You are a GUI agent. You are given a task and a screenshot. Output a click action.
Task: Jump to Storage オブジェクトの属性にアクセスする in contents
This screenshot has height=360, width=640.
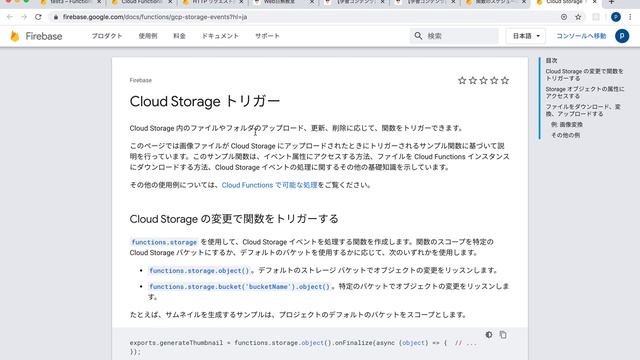point(584,93)
